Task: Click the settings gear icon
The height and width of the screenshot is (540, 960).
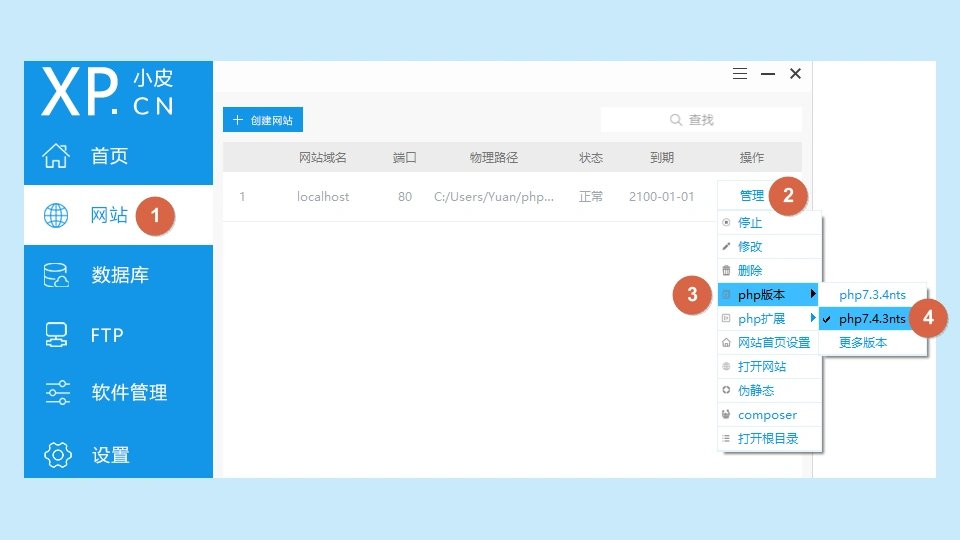Action: click(57, 455)
